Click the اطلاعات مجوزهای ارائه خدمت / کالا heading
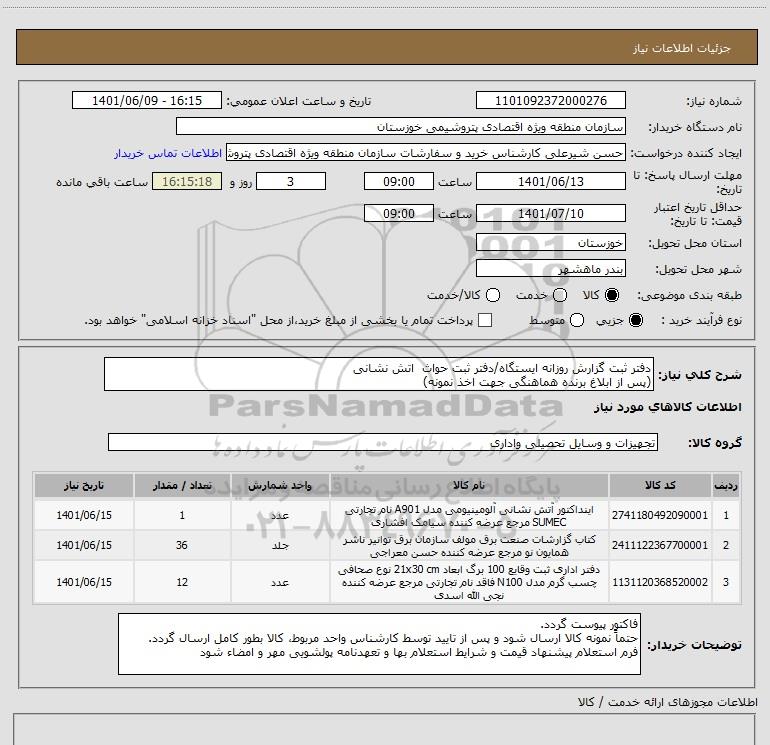The width and height of the screenshot is (770, 745). [668, 702]
